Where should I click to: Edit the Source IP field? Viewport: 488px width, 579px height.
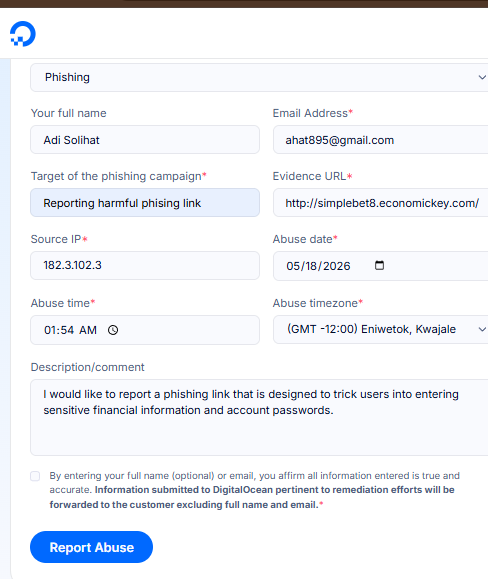point(145,265)
